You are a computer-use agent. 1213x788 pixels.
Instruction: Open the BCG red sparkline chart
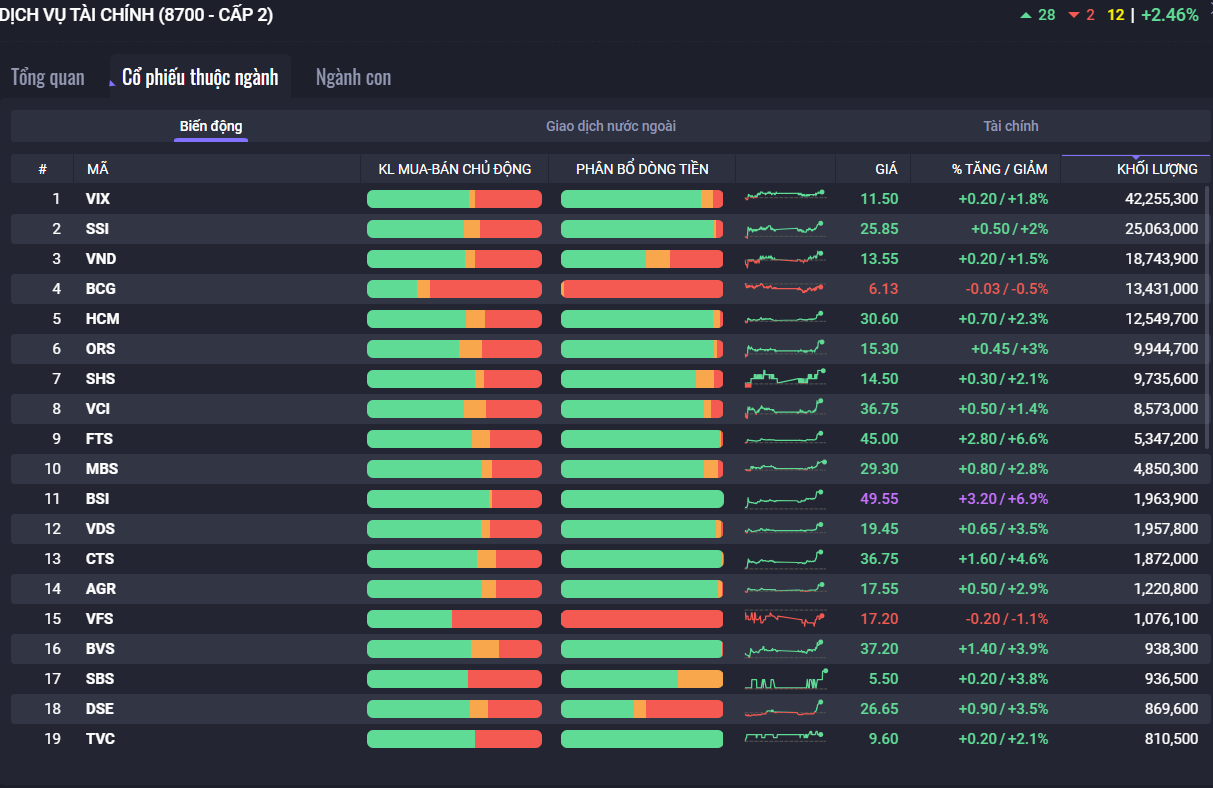point(785,289)
